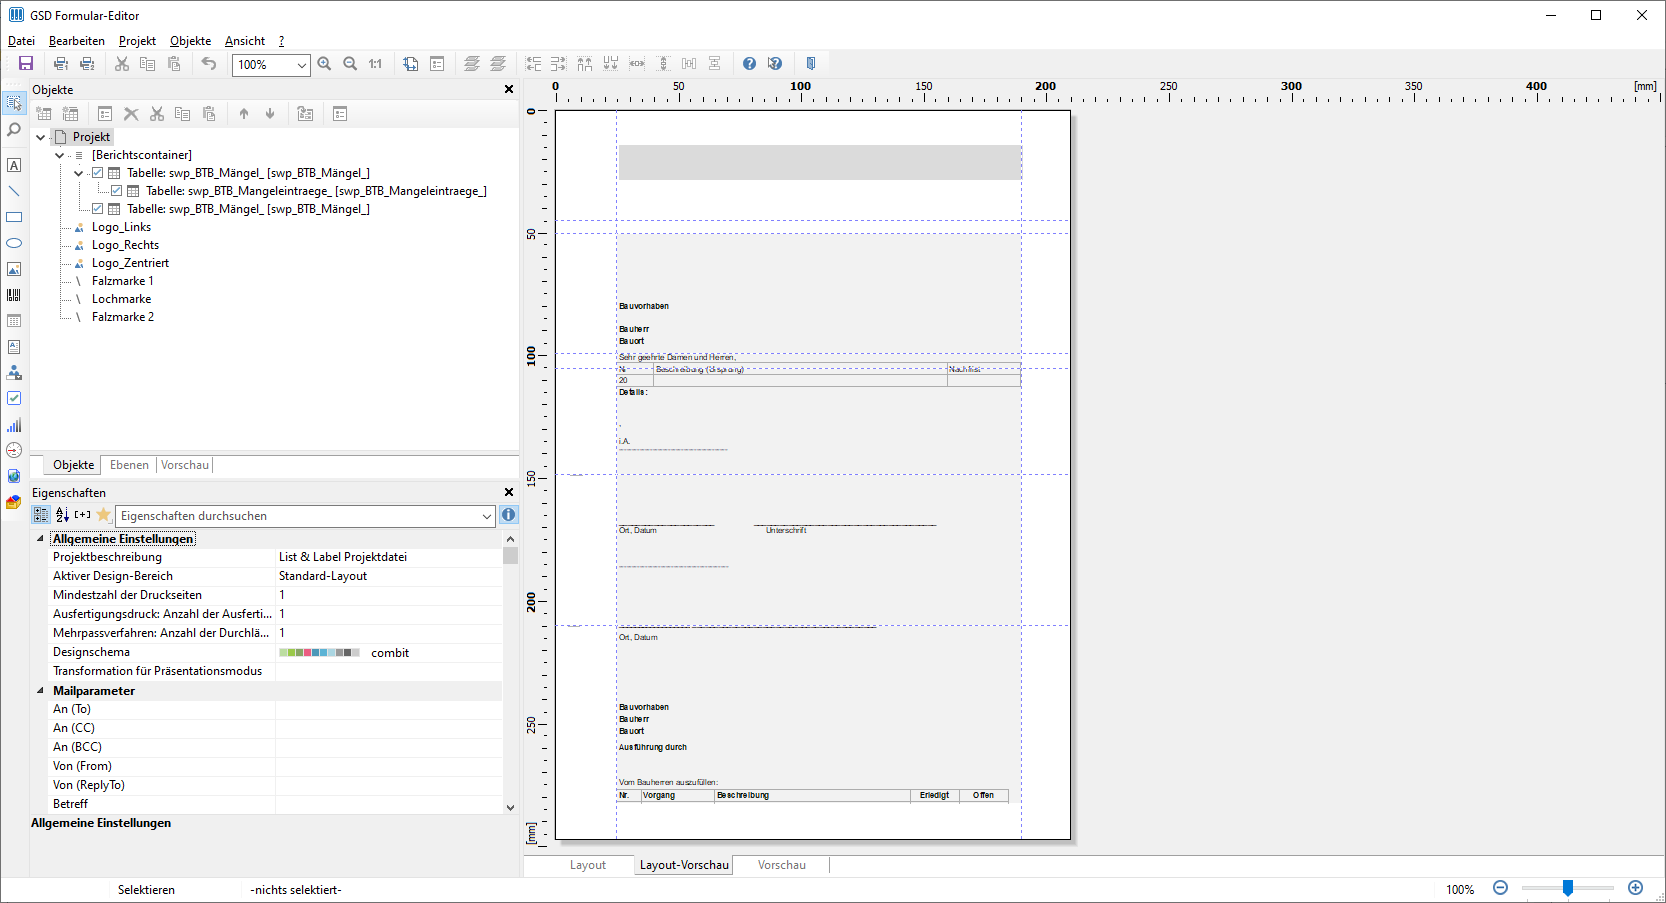Select the Gauge object tool

tap(14, 450)
